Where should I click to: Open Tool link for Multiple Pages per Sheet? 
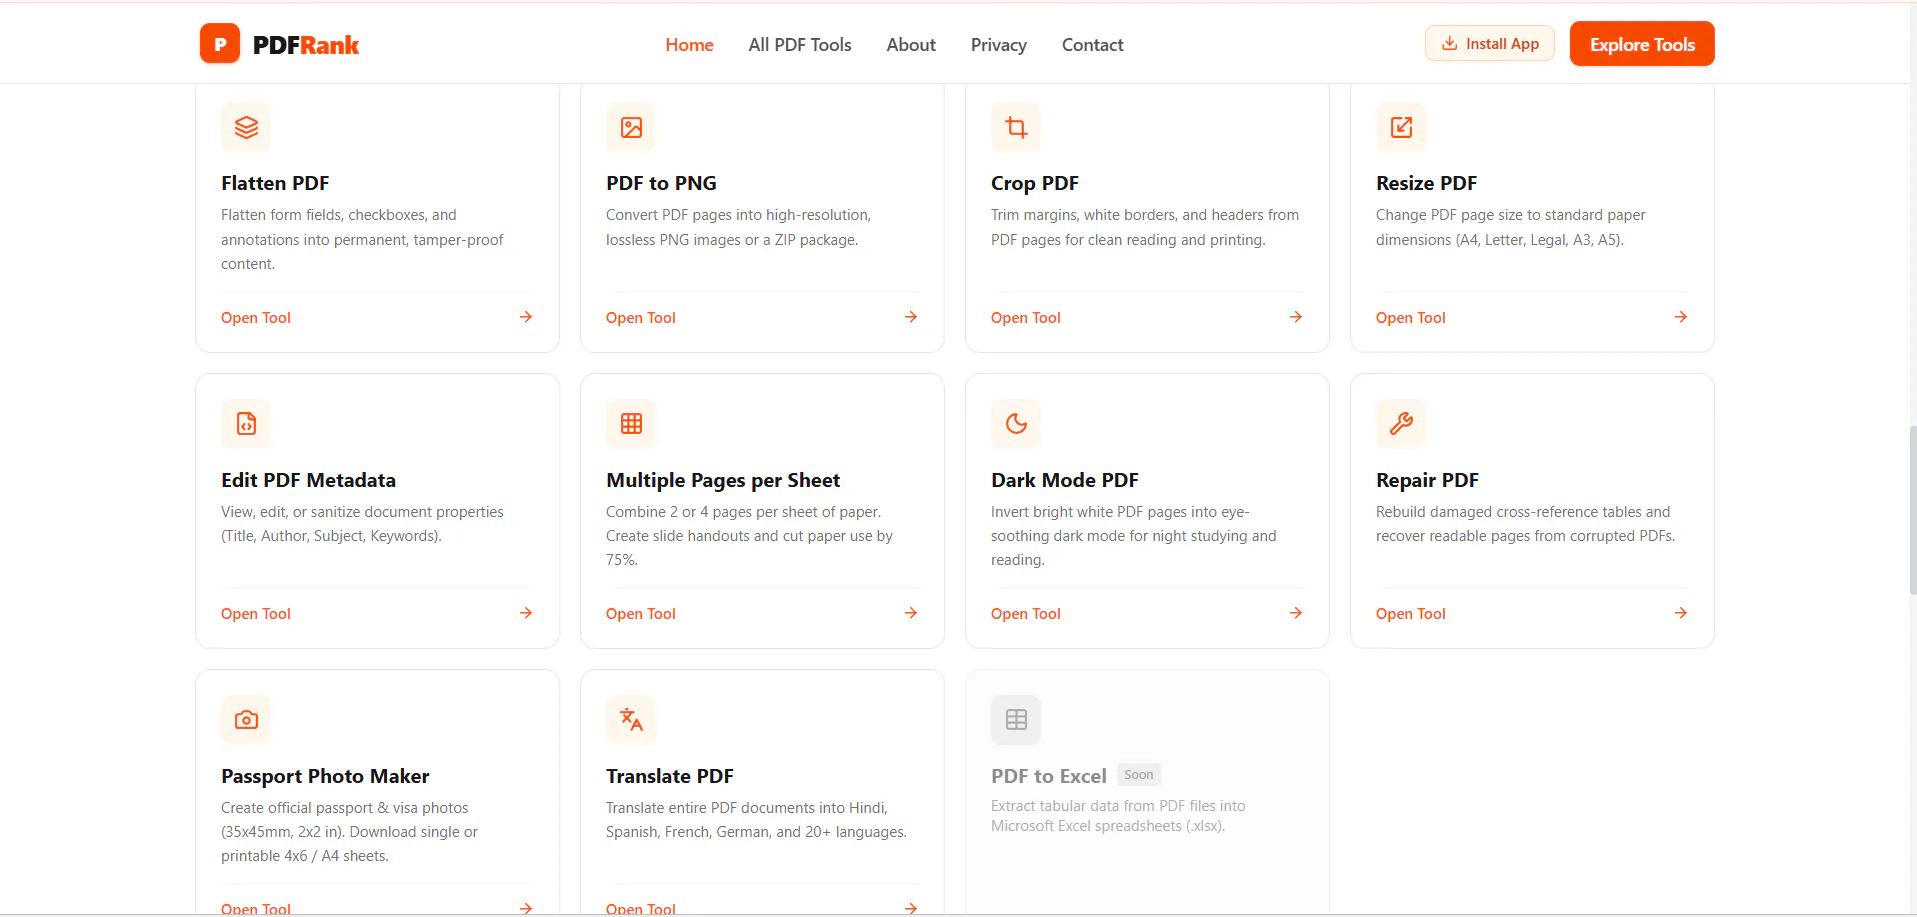point(641,614)
